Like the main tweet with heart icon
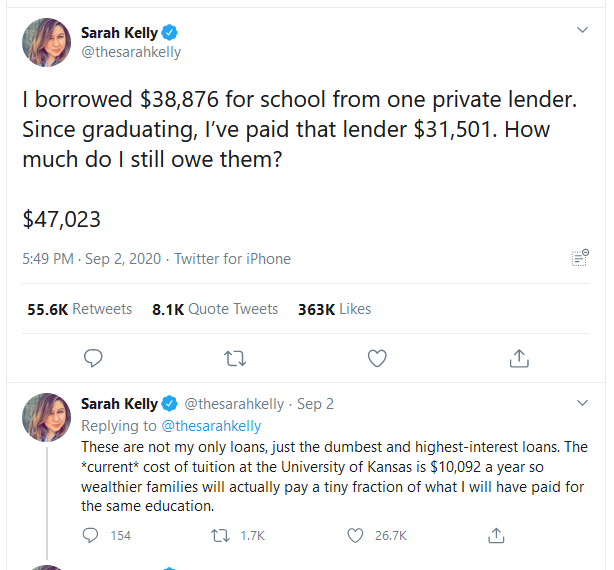The width and height of the screenshot is (614, 570). (377, 358)
